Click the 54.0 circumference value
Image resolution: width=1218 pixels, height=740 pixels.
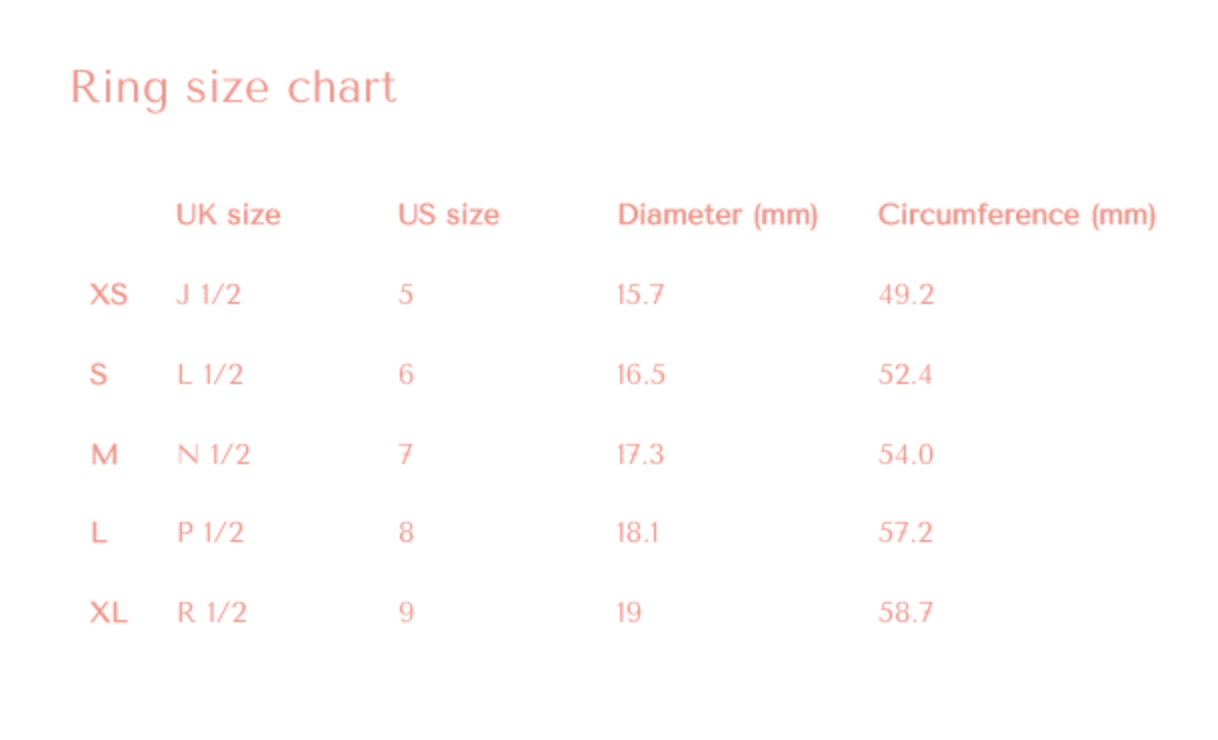(905, 455)
